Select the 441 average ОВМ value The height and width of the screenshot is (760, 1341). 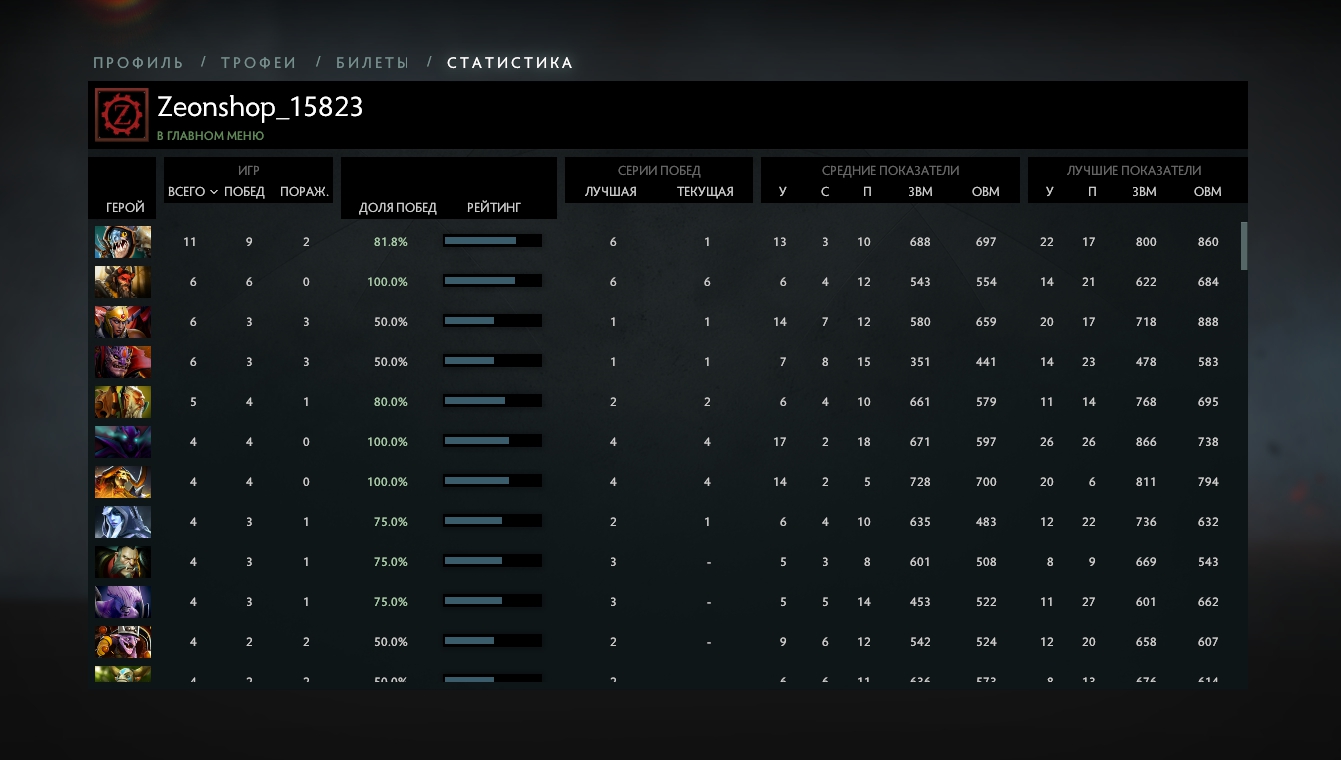986,362
